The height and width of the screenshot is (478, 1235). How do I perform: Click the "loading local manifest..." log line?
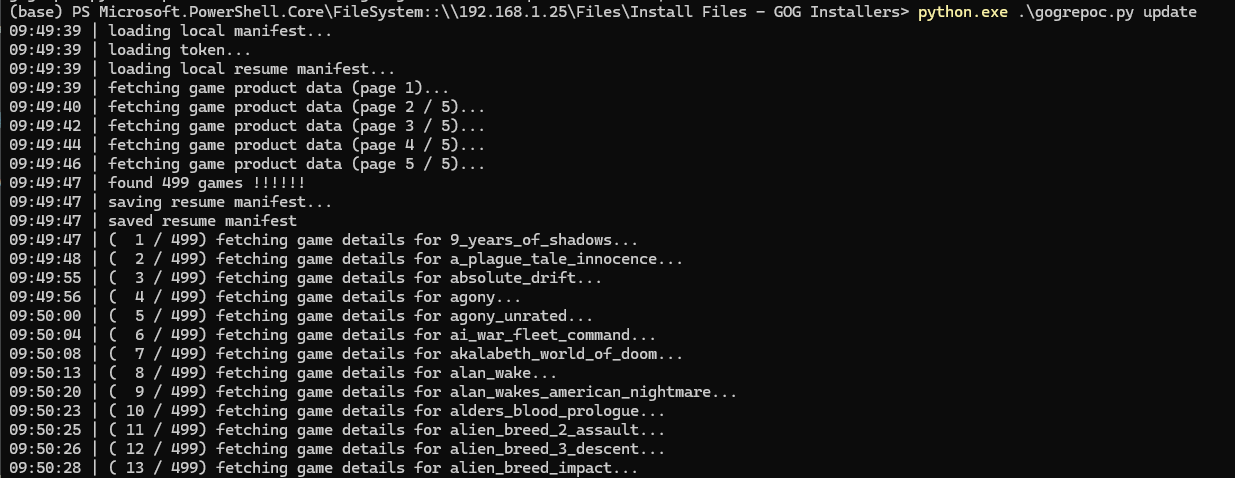[219, 31]
